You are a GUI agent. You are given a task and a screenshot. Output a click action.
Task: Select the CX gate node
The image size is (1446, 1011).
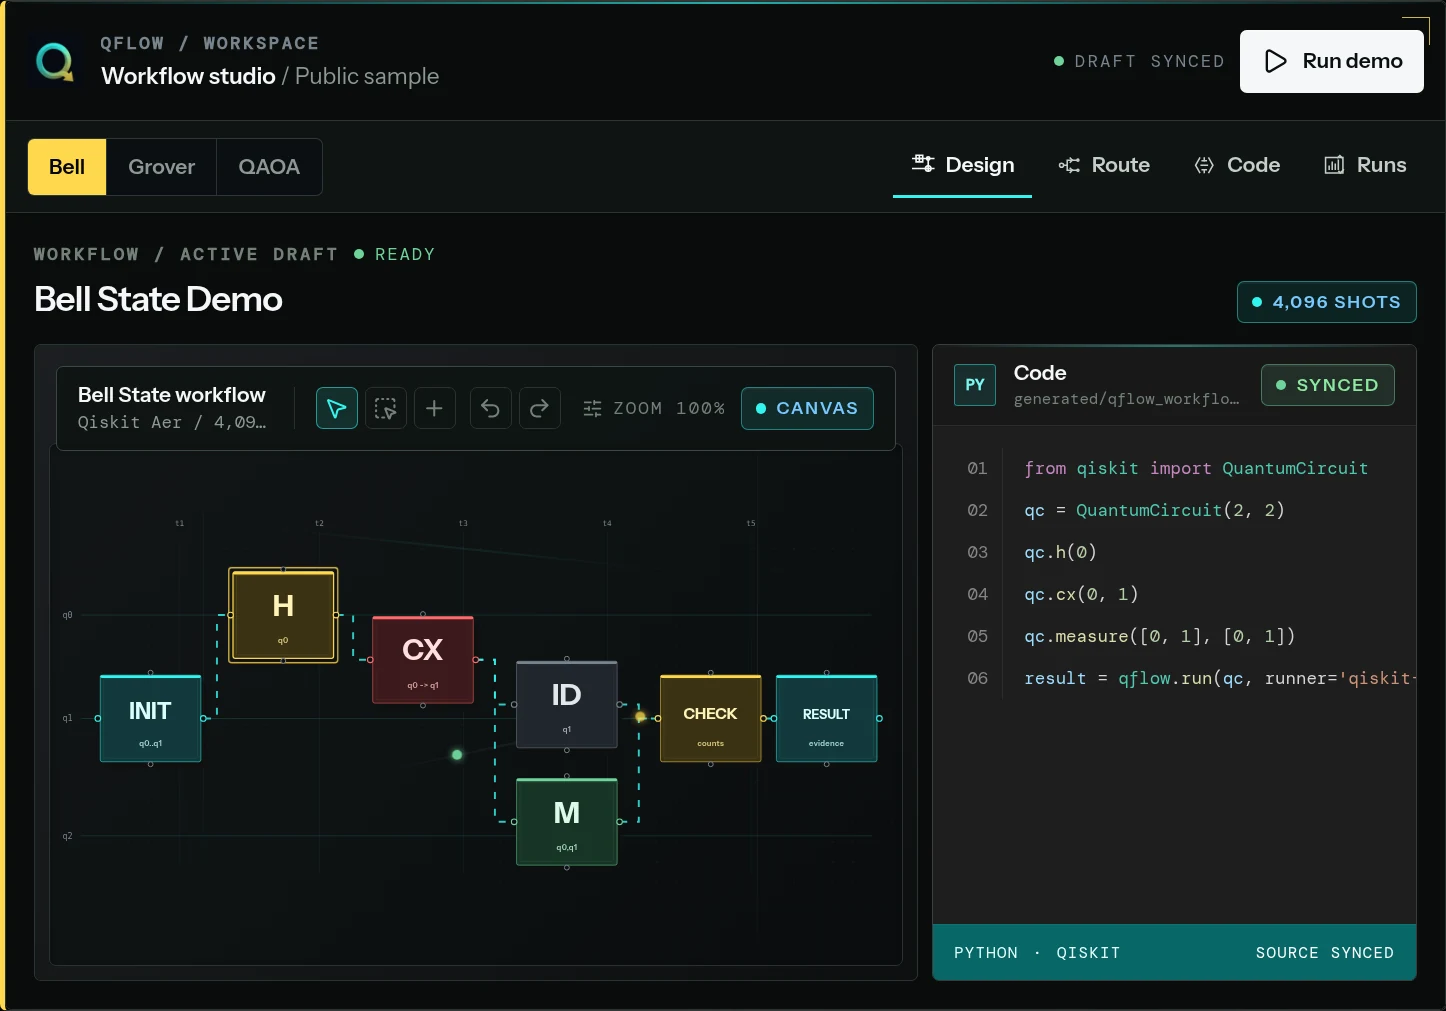(423, 660)
